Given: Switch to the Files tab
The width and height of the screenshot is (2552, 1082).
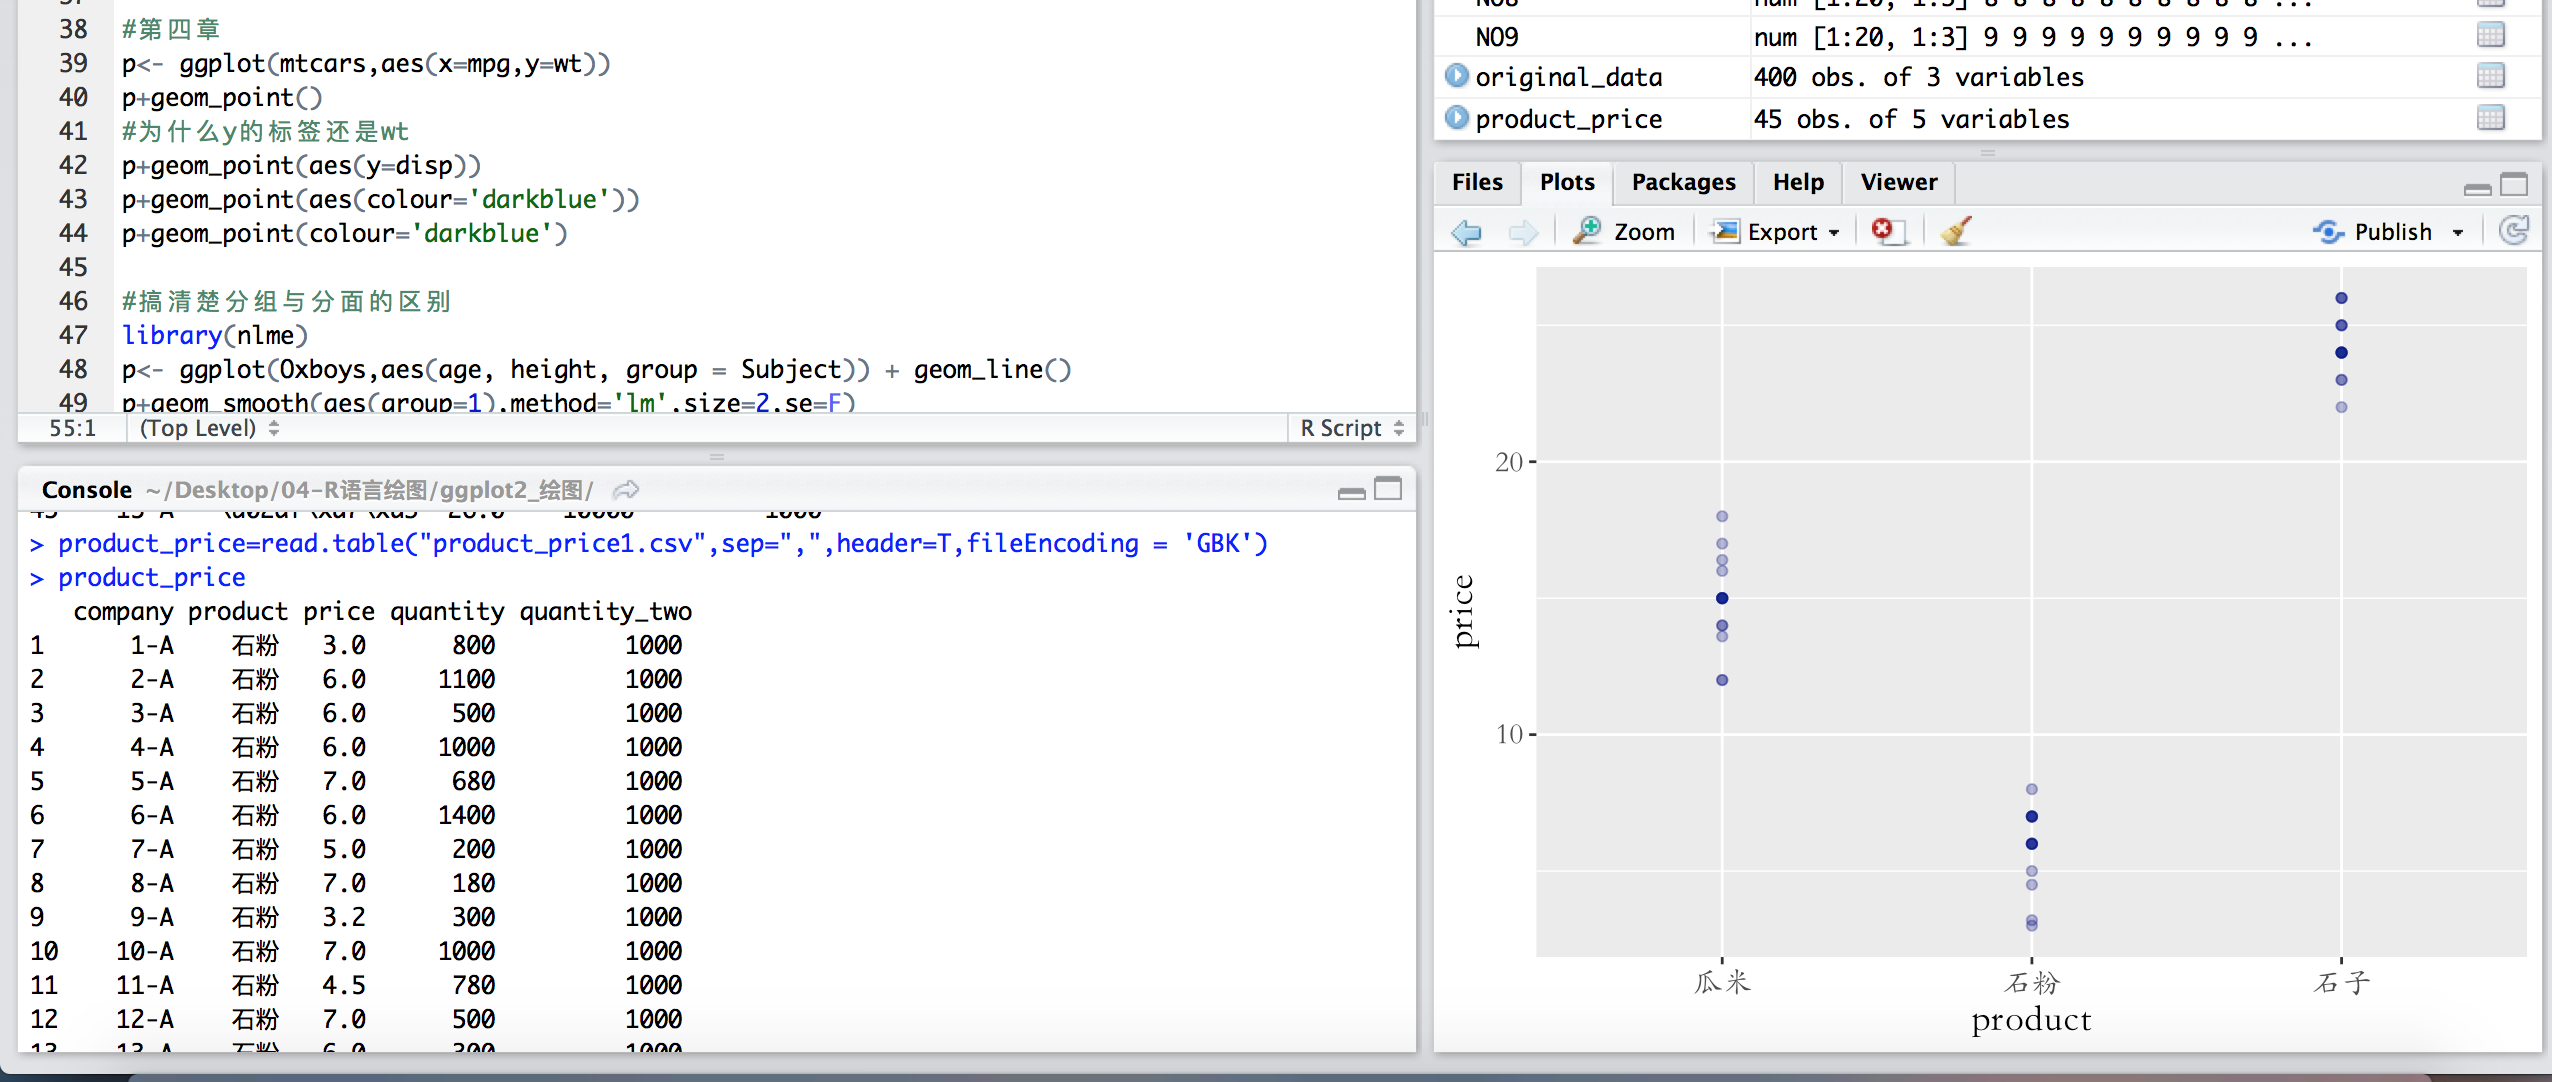Looking at the screenshot, I should coord(1476,182).
